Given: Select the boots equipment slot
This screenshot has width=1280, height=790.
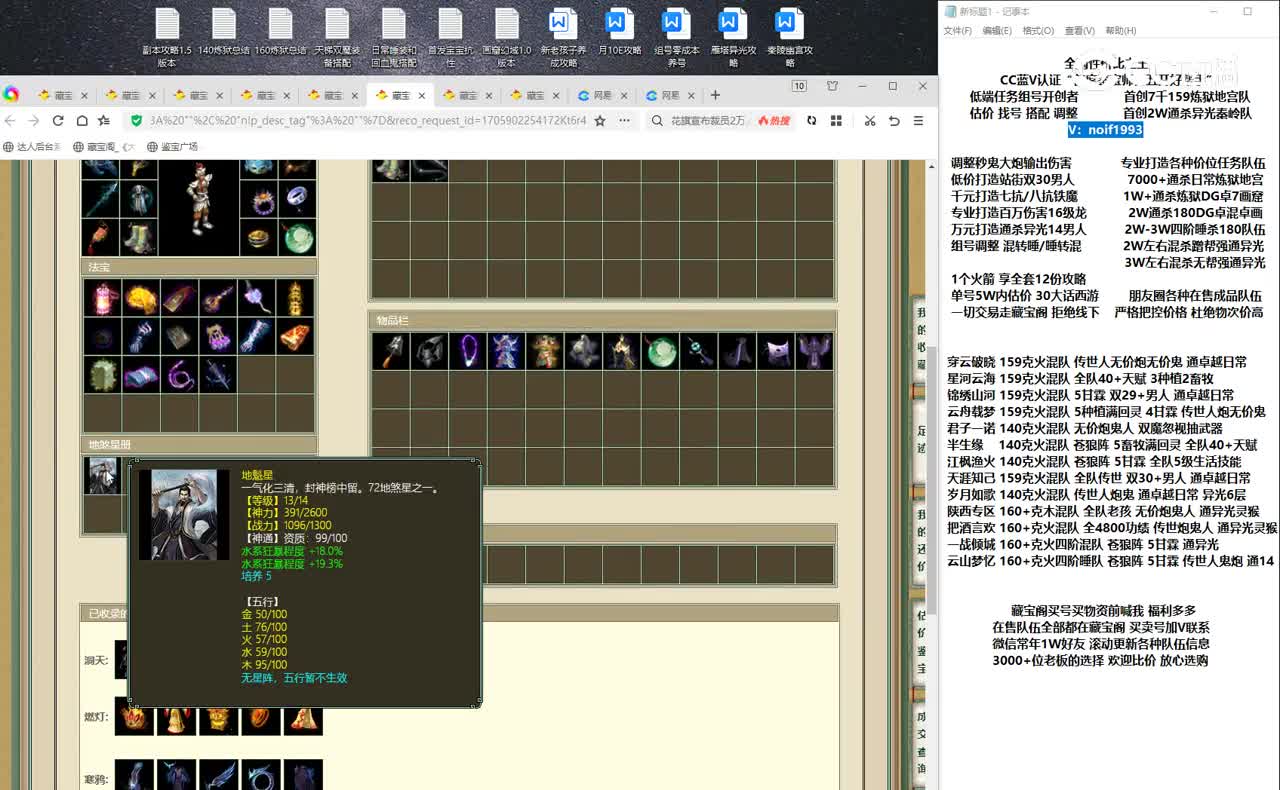Looking at the screenshot, I should coord(140,237).
